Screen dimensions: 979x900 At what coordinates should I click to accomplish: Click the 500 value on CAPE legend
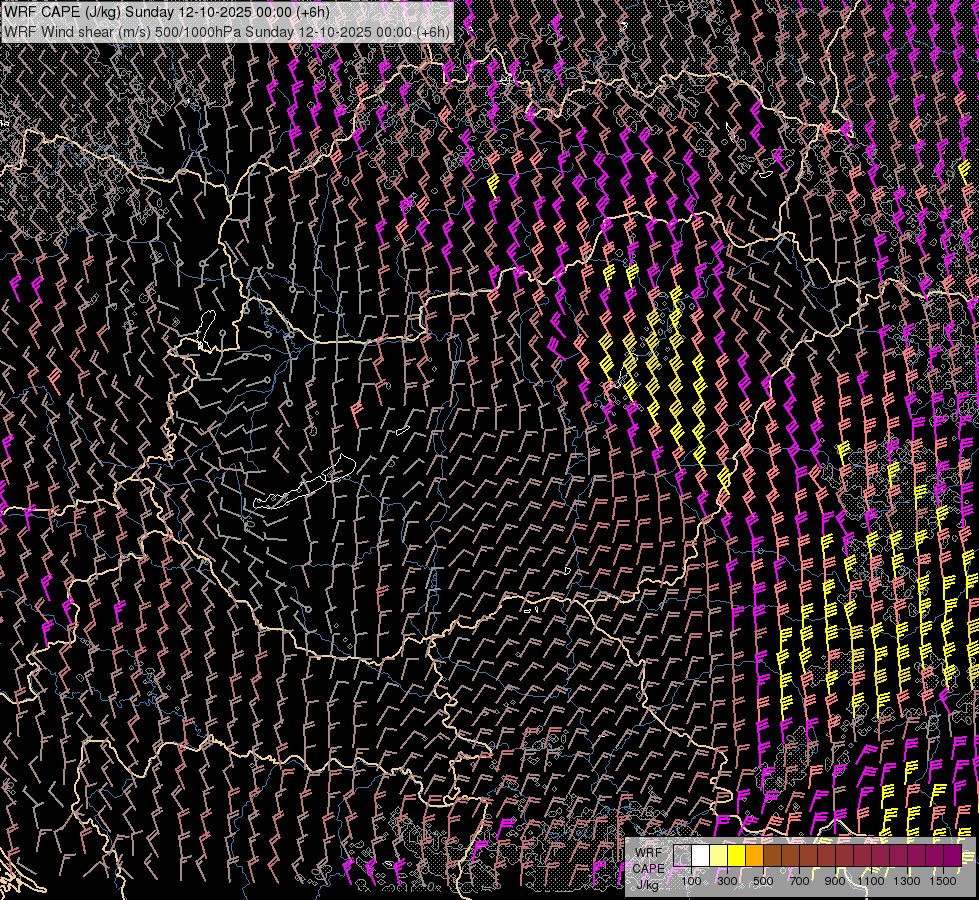tap(763, 881)
